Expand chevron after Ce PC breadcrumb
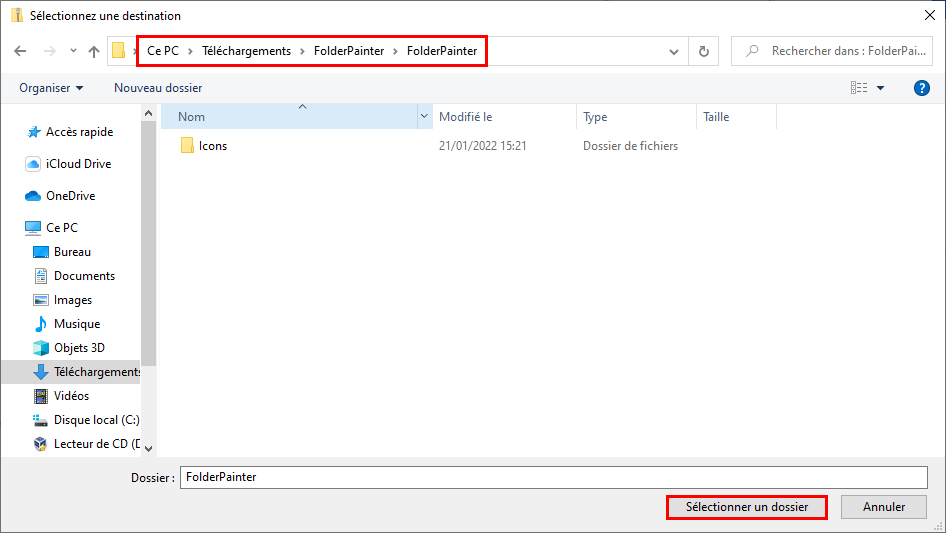Viewport: 946px width, 533px height. point(190,51)
